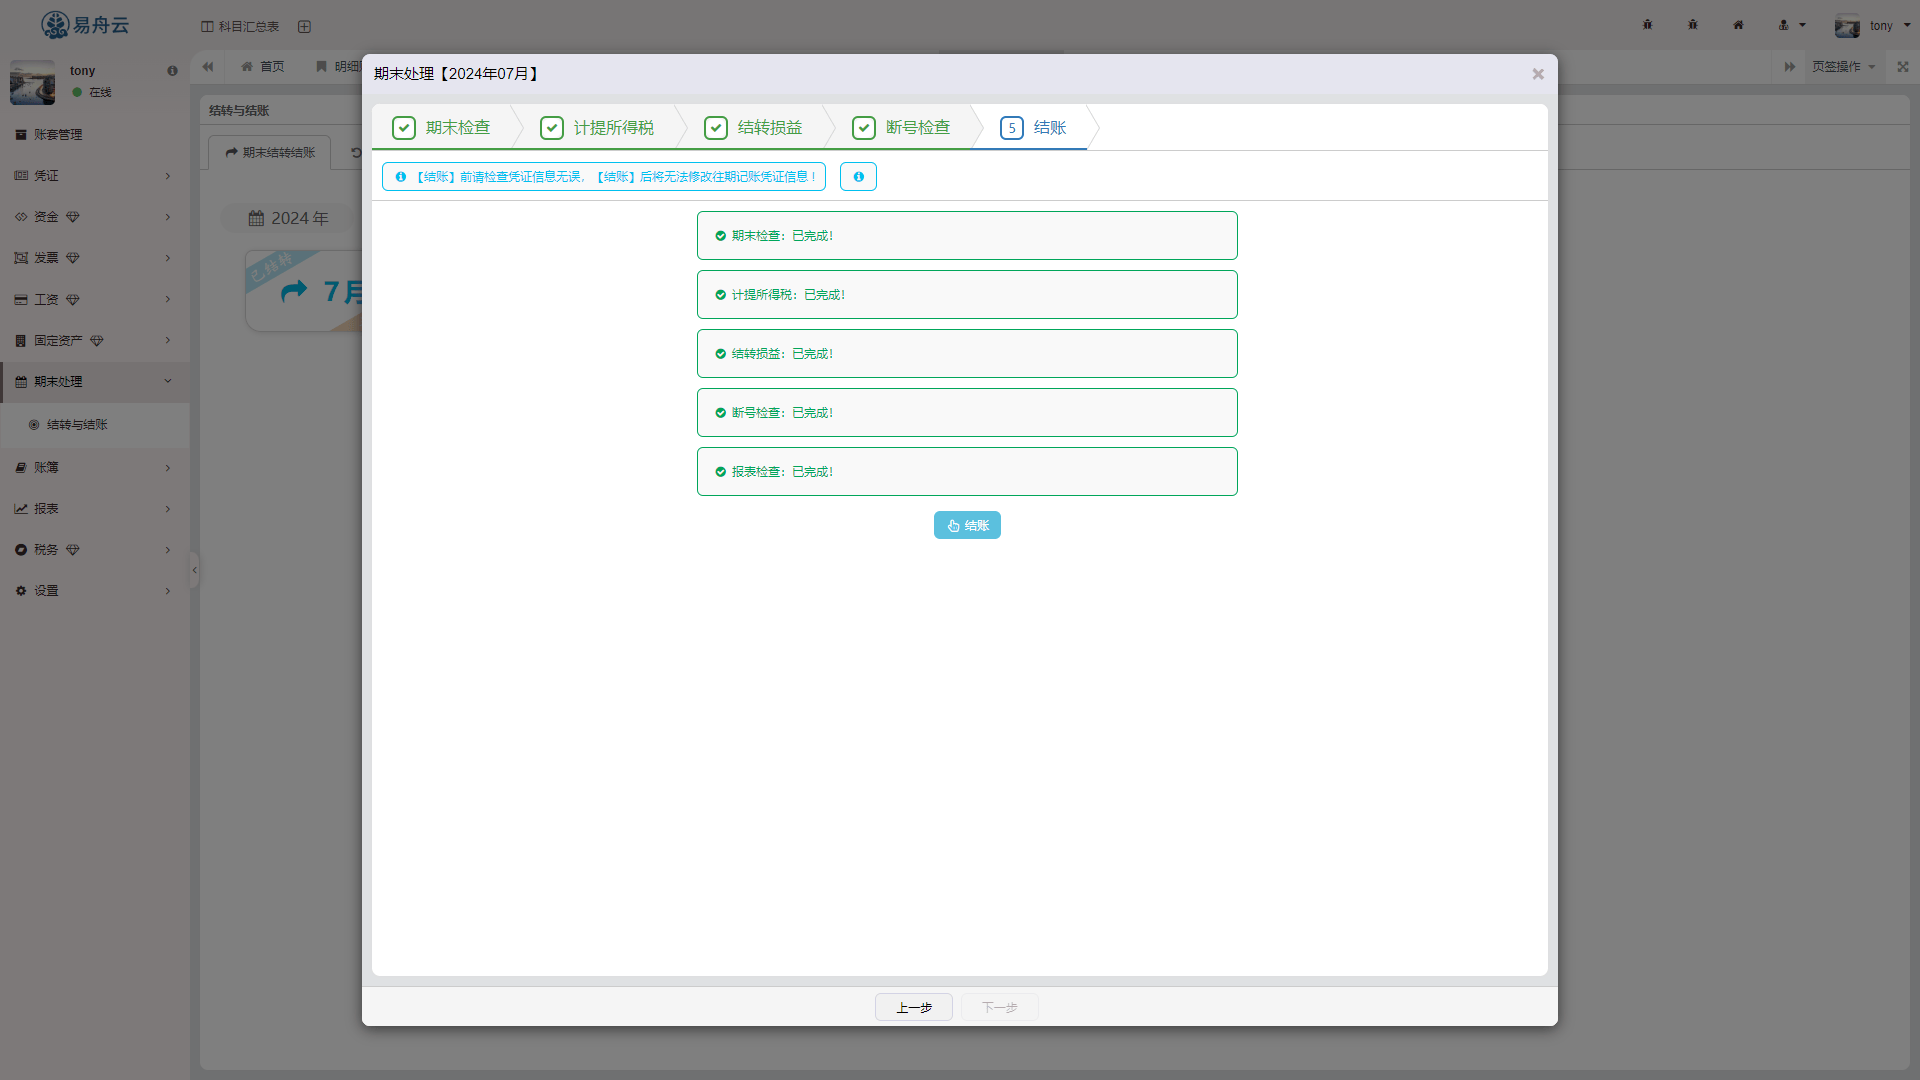Click the home icon in top header
Image resolution: width=1920 pixels, height=1080 pixels.
coord(1738,25)
